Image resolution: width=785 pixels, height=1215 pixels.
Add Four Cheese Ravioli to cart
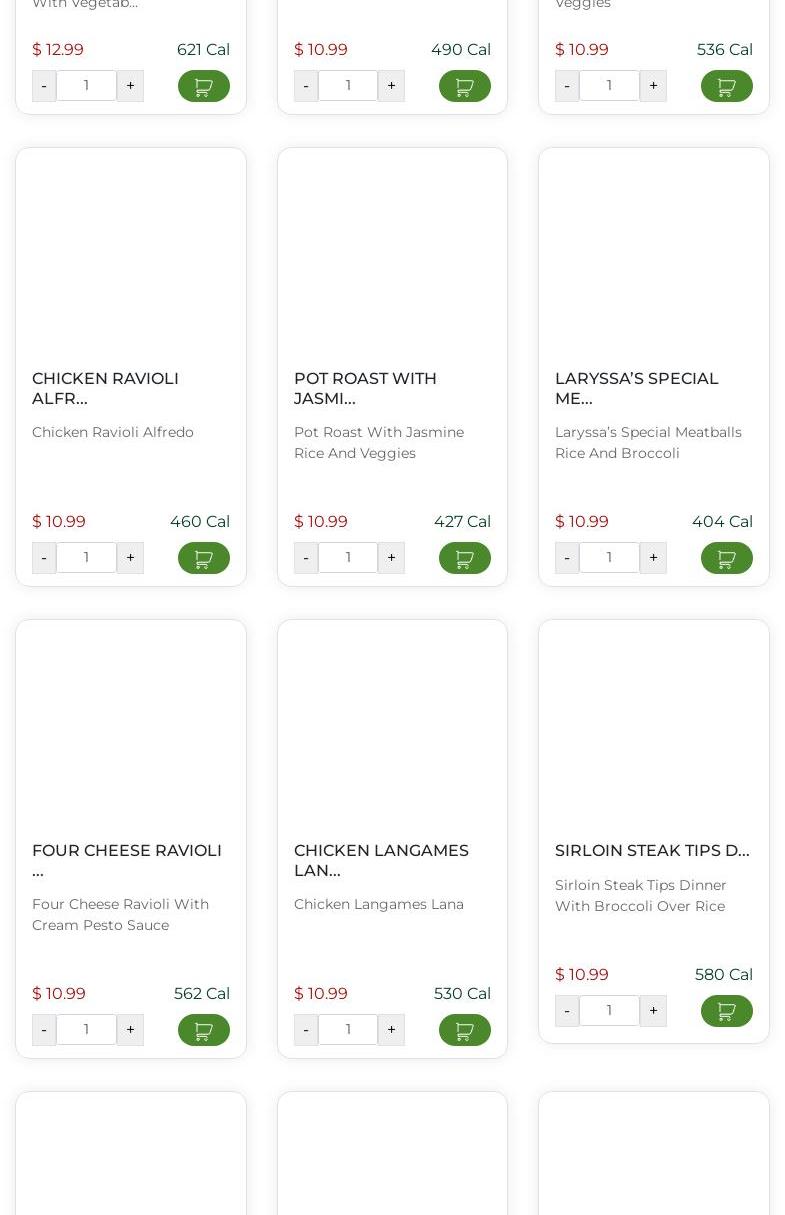[203, 1030]
